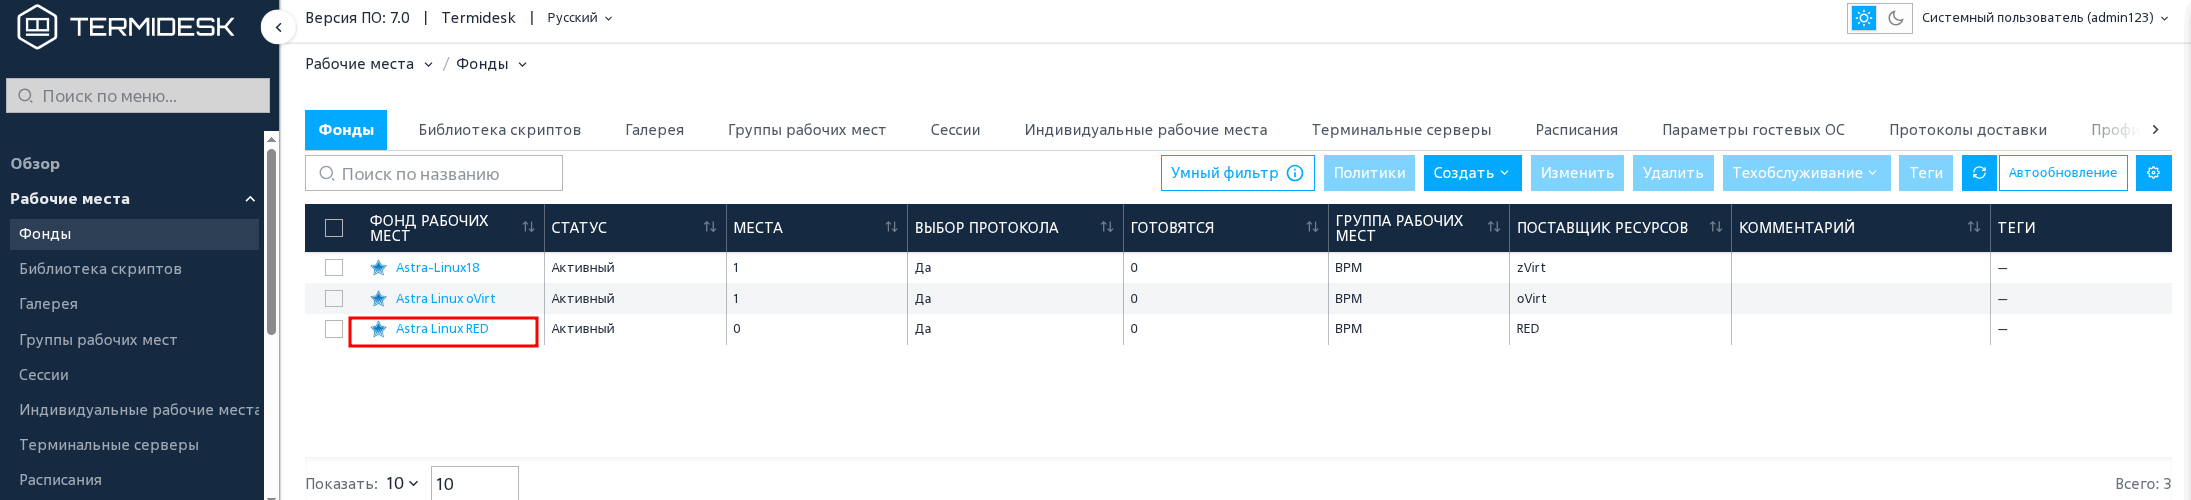Switch to Группы рабочих мест tab

[807, 130]
